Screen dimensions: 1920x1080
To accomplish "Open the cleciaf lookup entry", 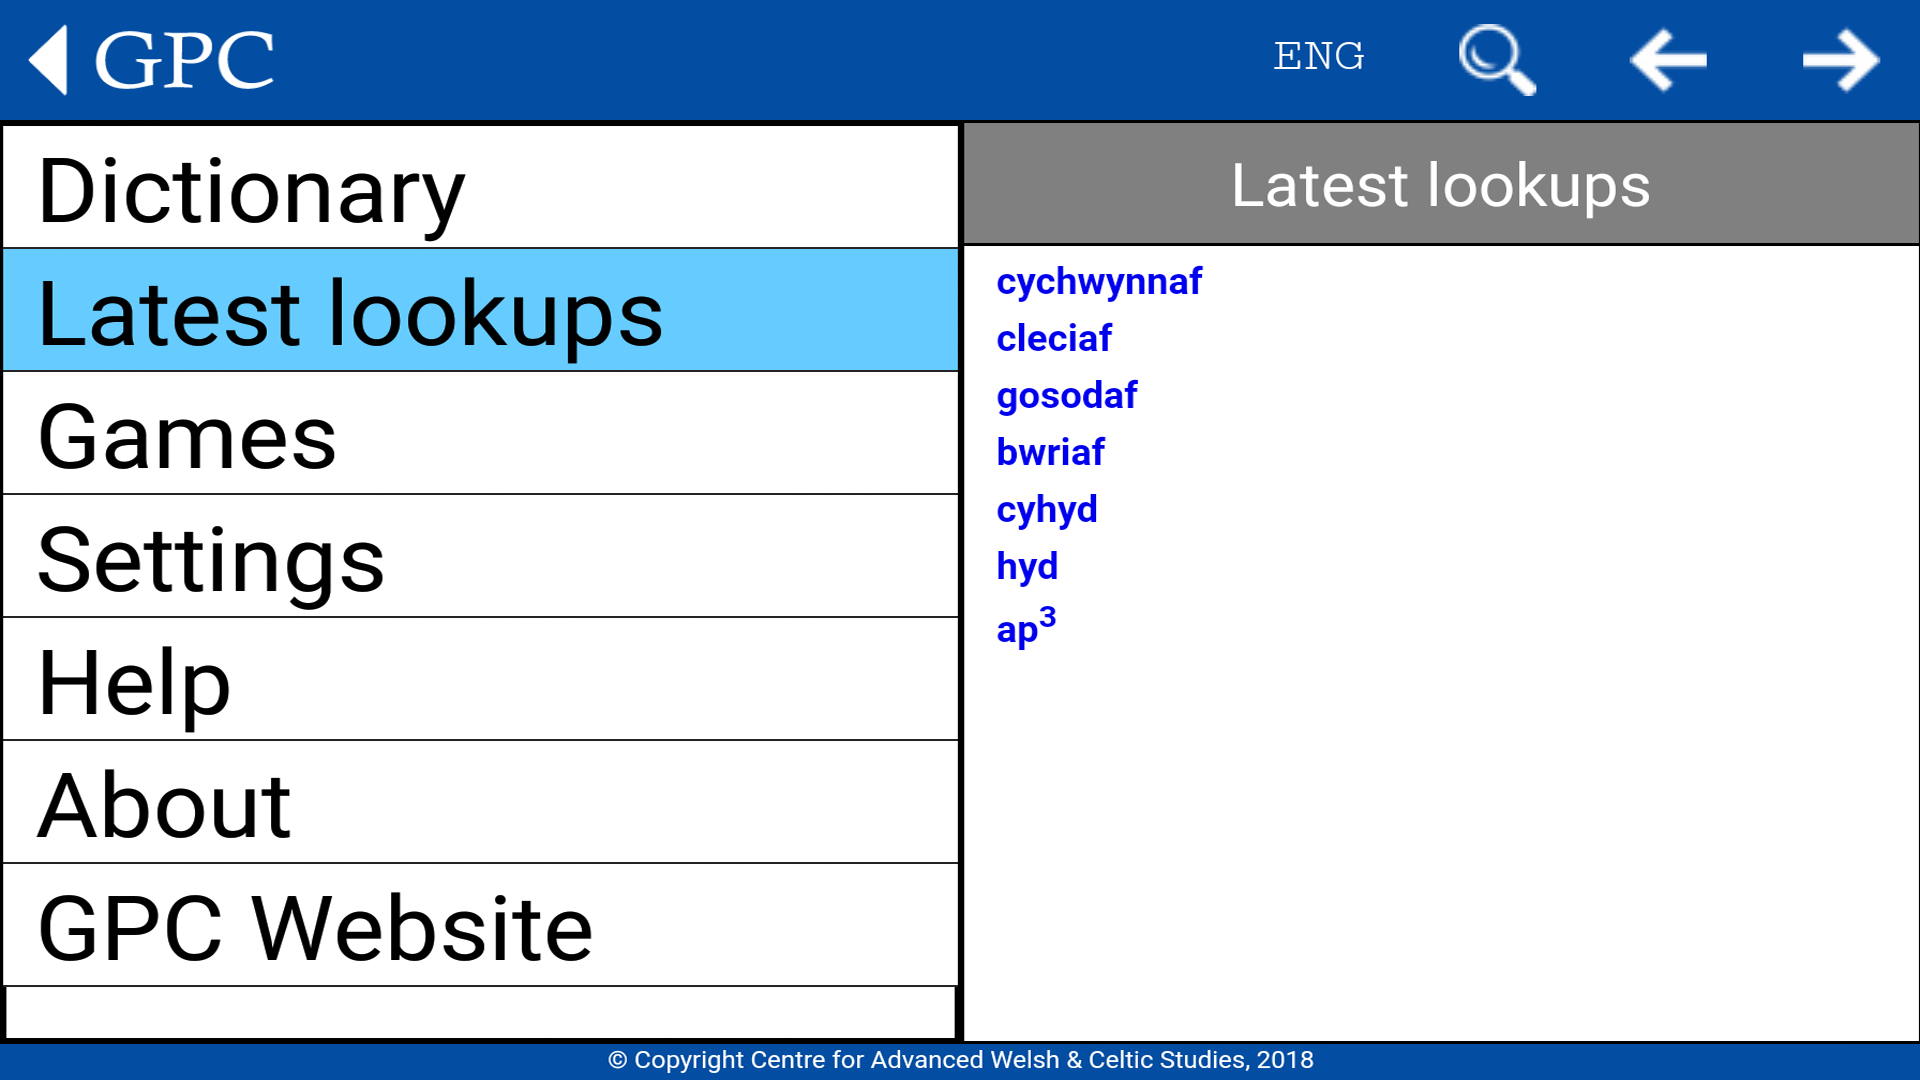I will (1053, 339).
